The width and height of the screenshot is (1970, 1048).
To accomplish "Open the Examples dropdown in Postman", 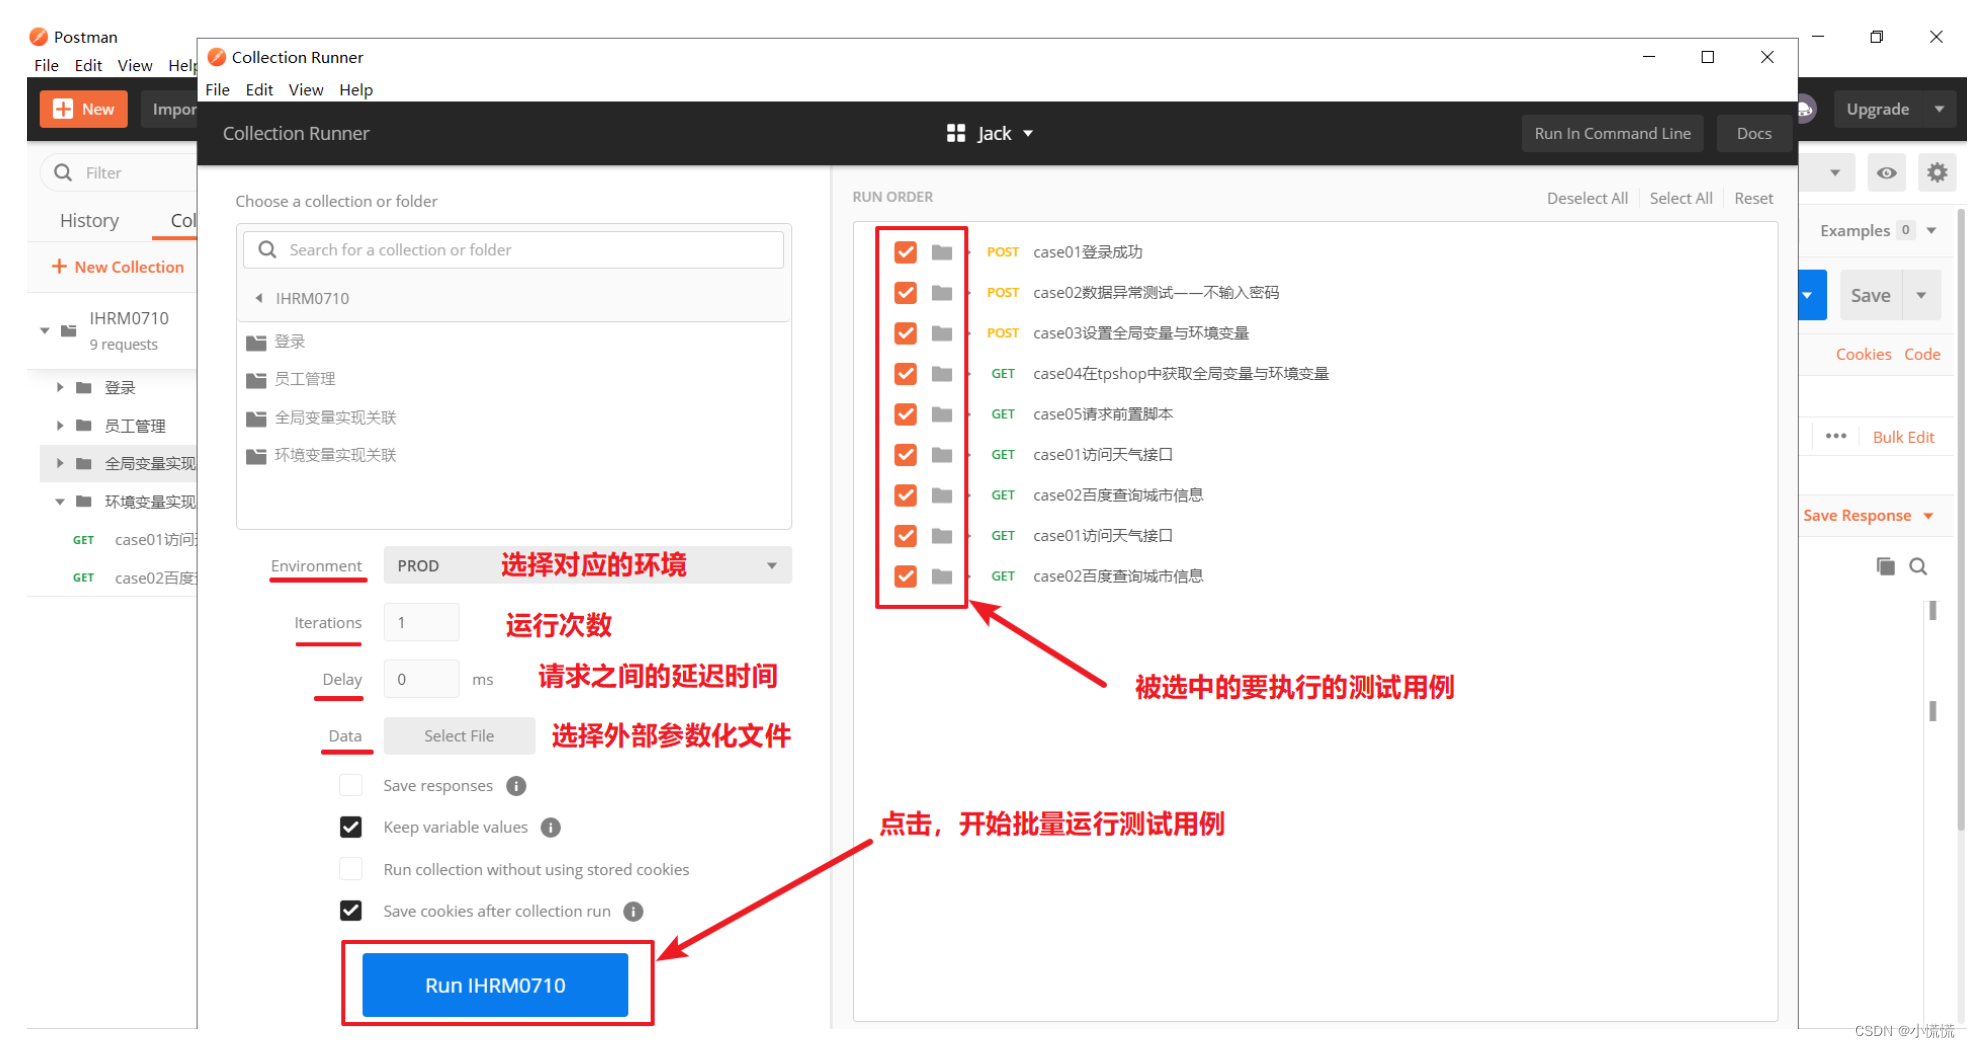I will tap(1932, 230).
